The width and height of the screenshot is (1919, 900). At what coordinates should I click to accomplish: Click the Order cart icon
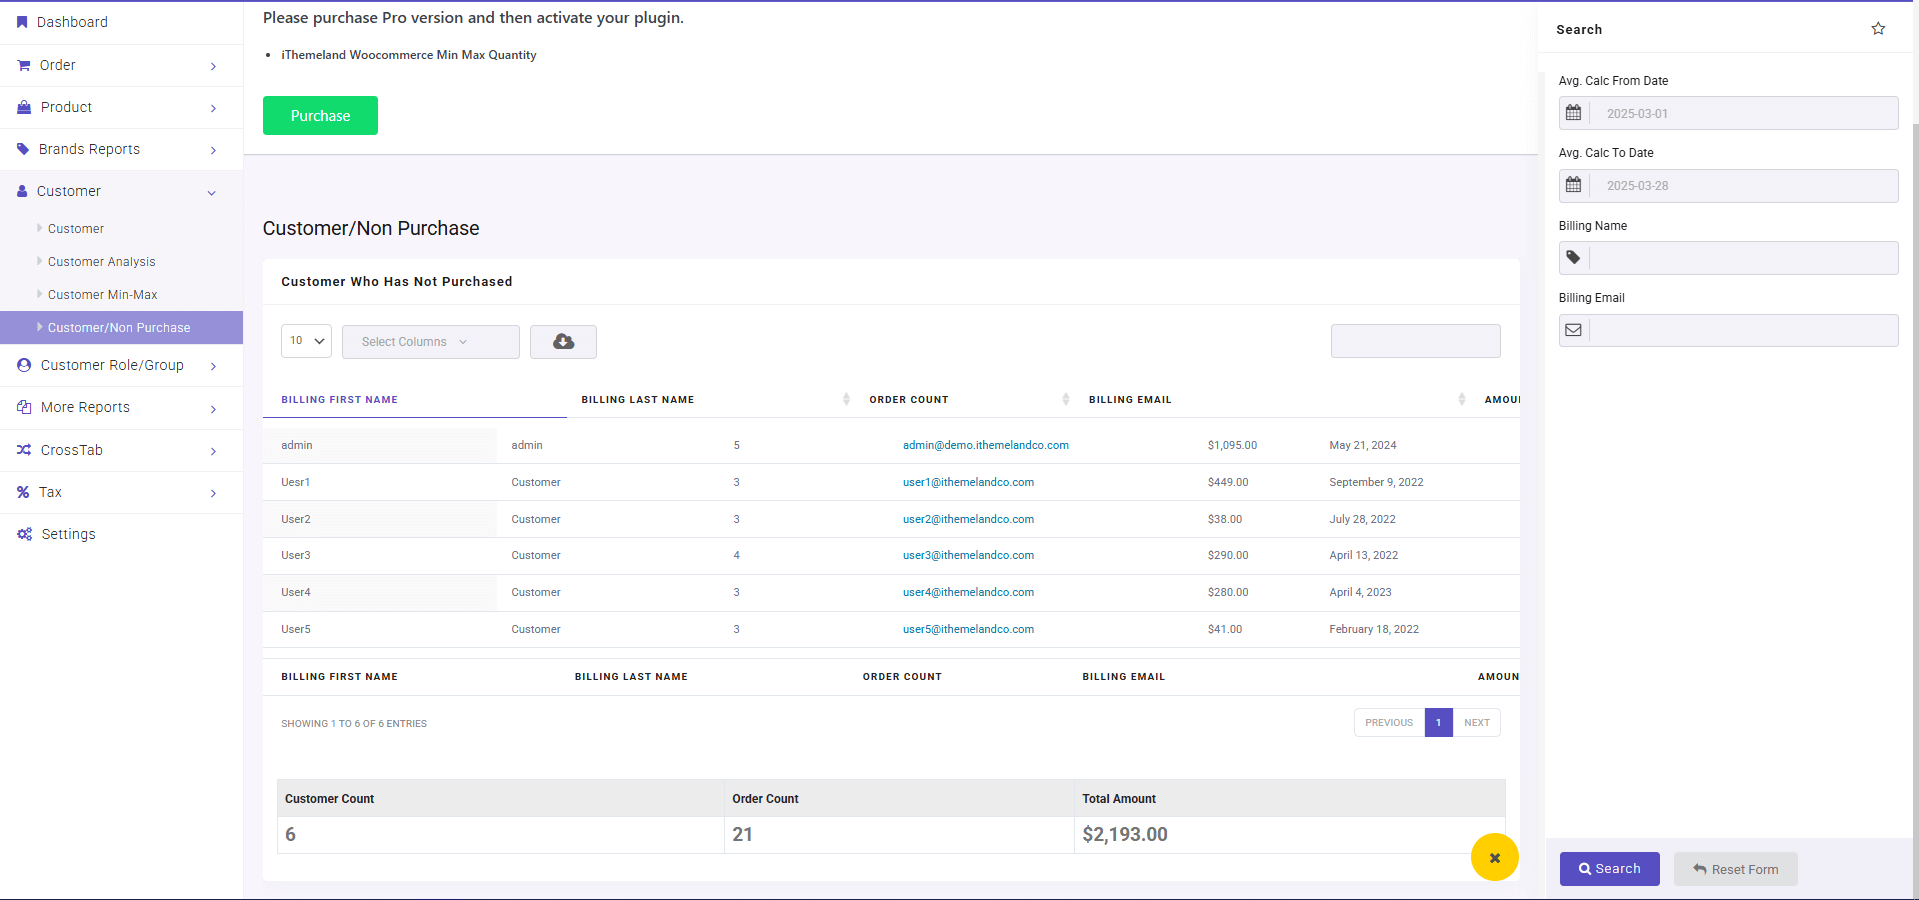click(24, 65)
